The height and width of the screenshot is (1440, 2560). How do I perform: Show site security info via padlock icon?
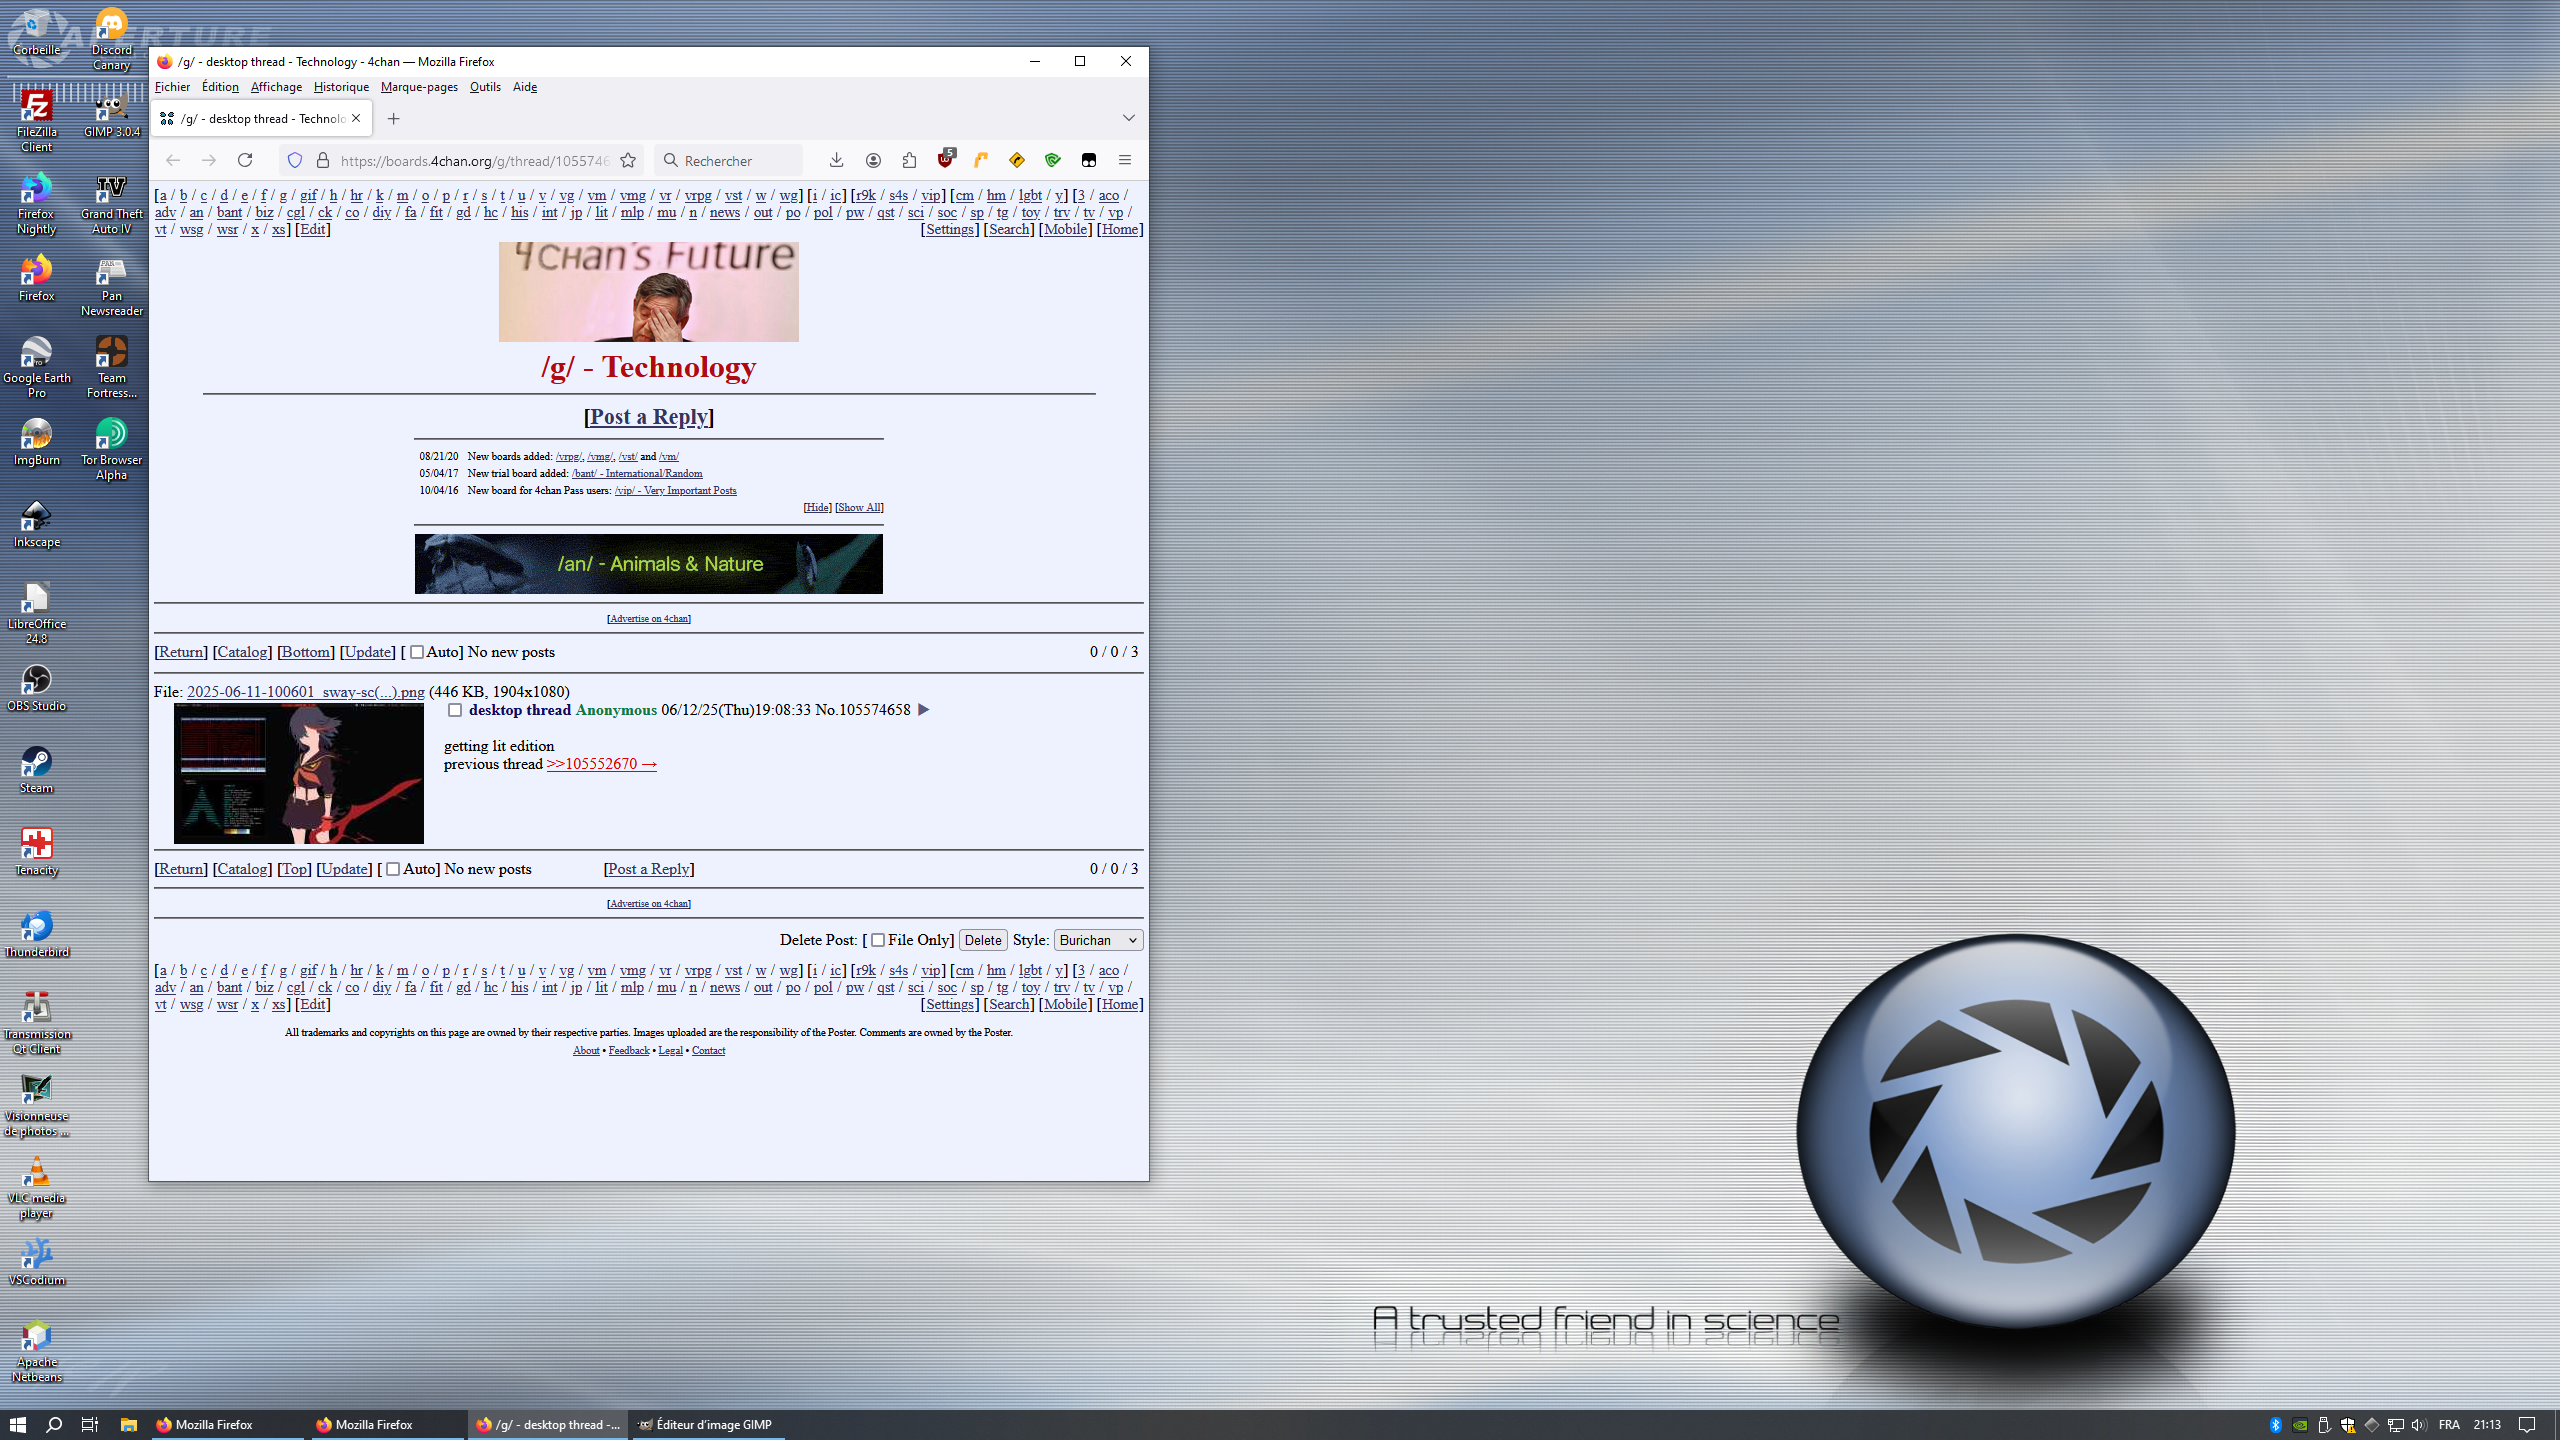pyautogui.click(x=323, y=160)
